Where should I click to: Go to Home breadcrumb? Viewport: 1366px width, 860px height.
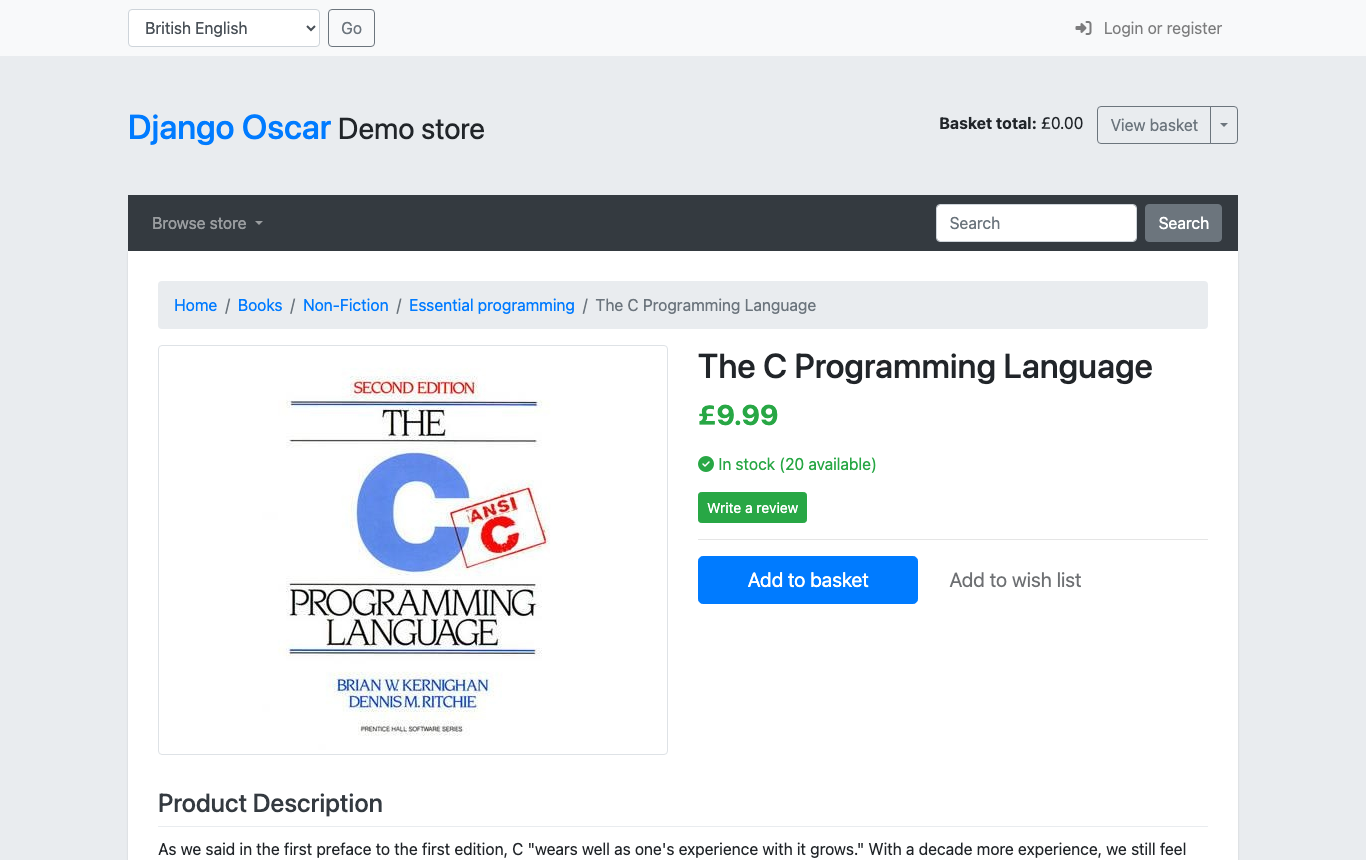pyautogui.click(x=195, y=305)
